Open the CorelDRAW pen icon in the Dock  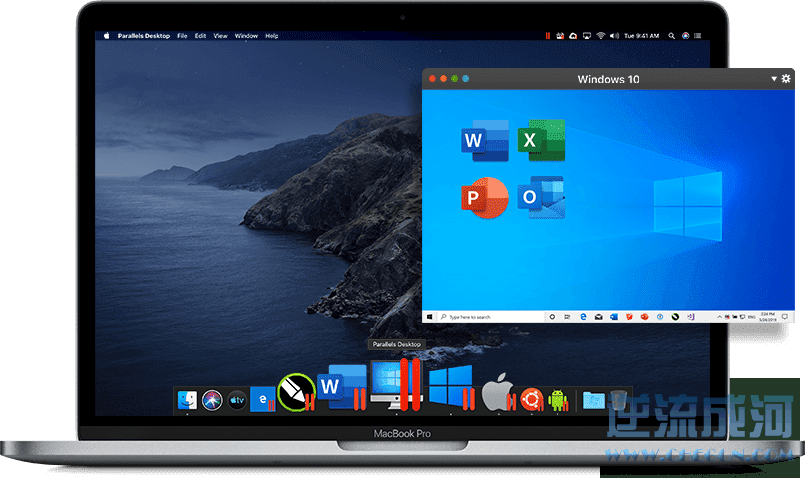(x=297, y=392)
